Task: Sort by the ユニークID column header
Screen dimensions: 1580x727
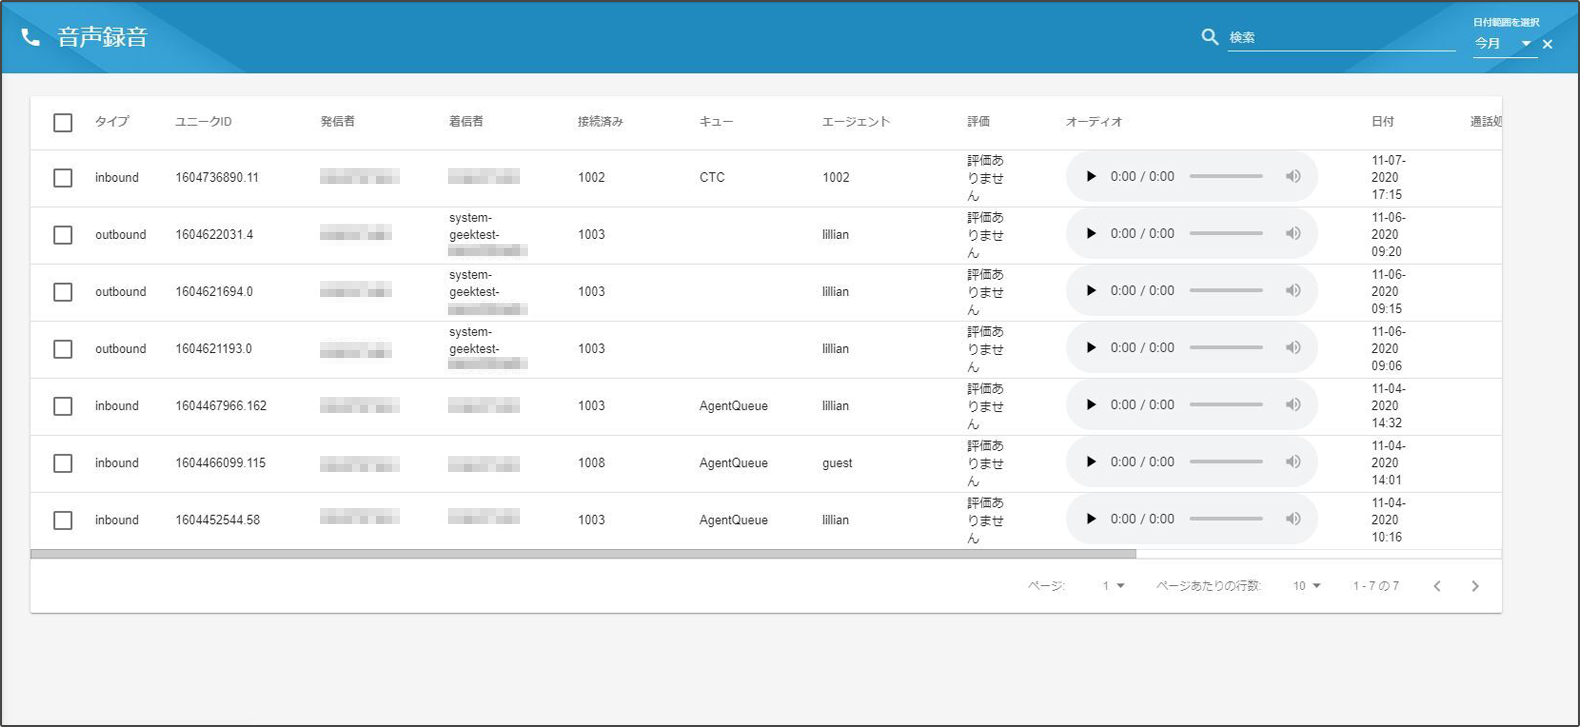Action: pyautogui.click(x=203, y=122)
